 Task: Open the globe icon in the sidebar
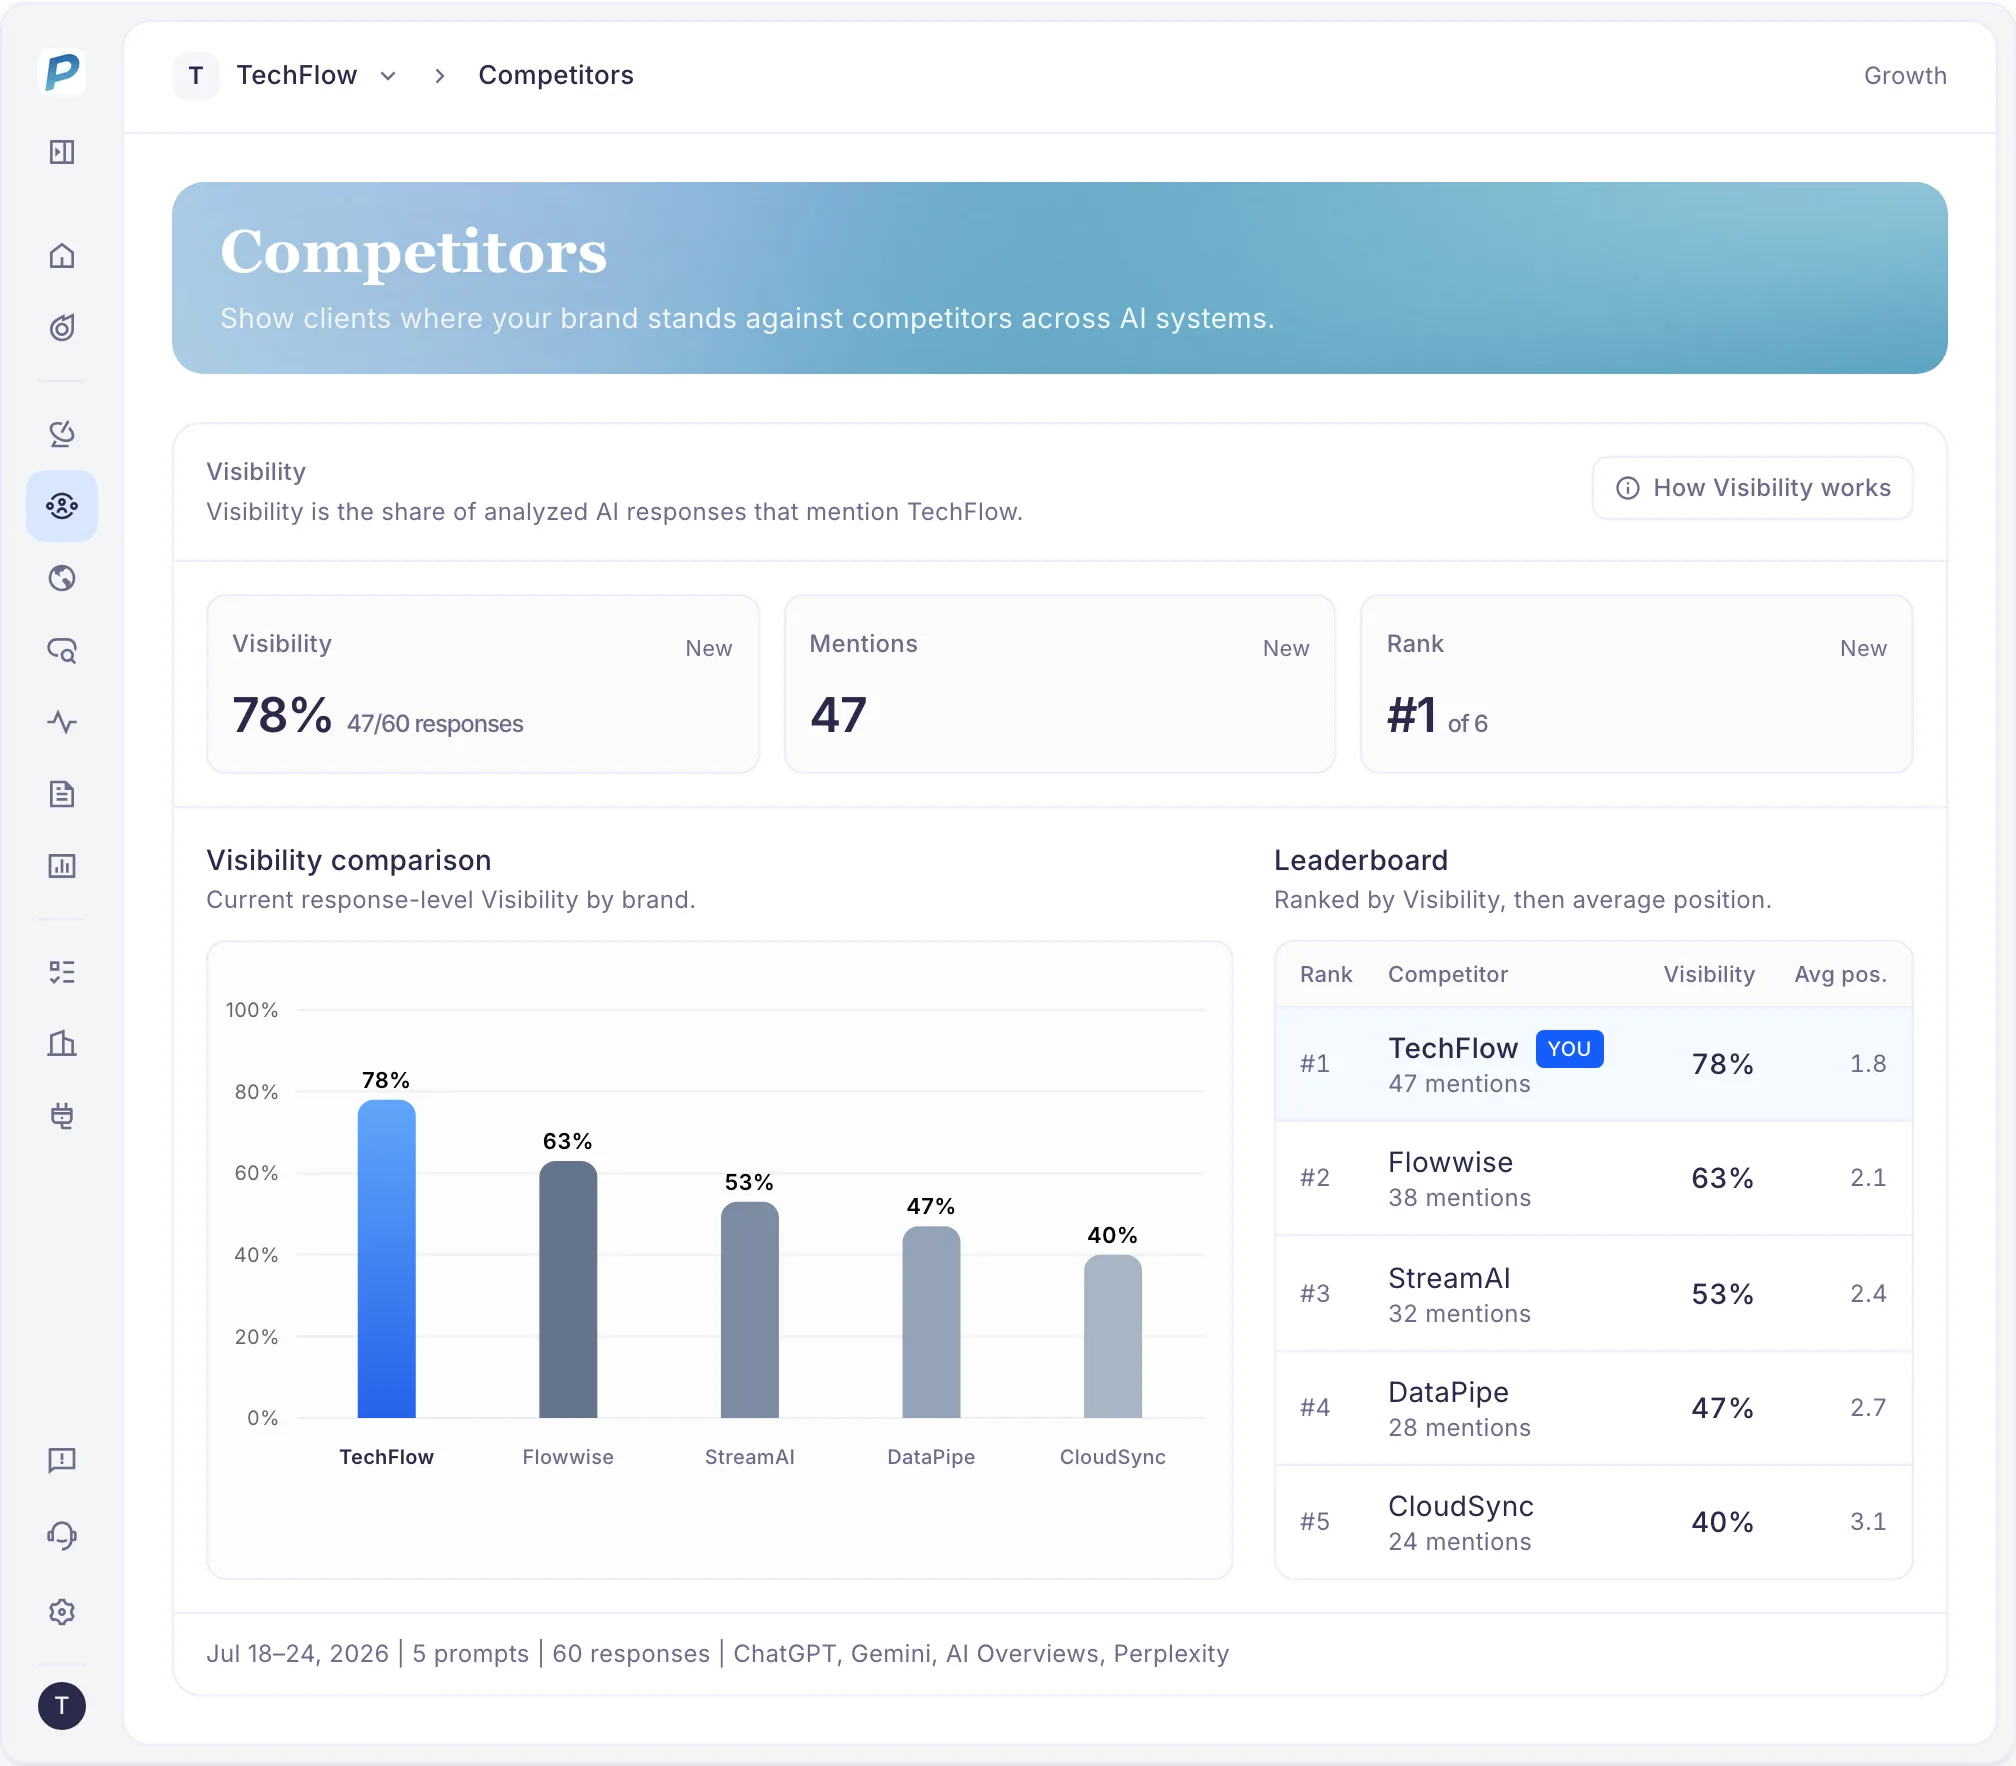coord(62,578)
